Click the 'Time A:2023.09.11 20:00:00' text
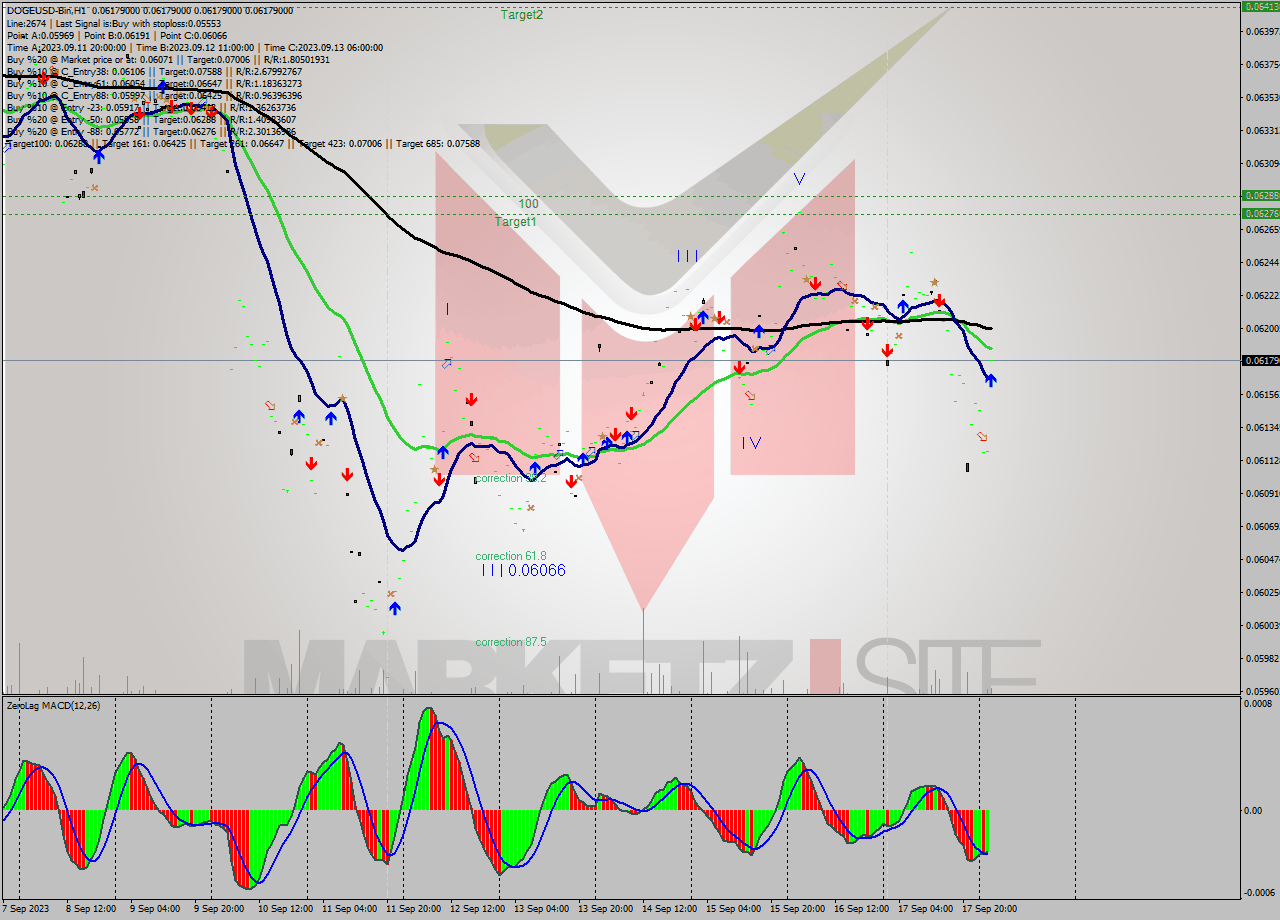The image size is (1280, 920). pyautogui.click(x=66, y=47)
